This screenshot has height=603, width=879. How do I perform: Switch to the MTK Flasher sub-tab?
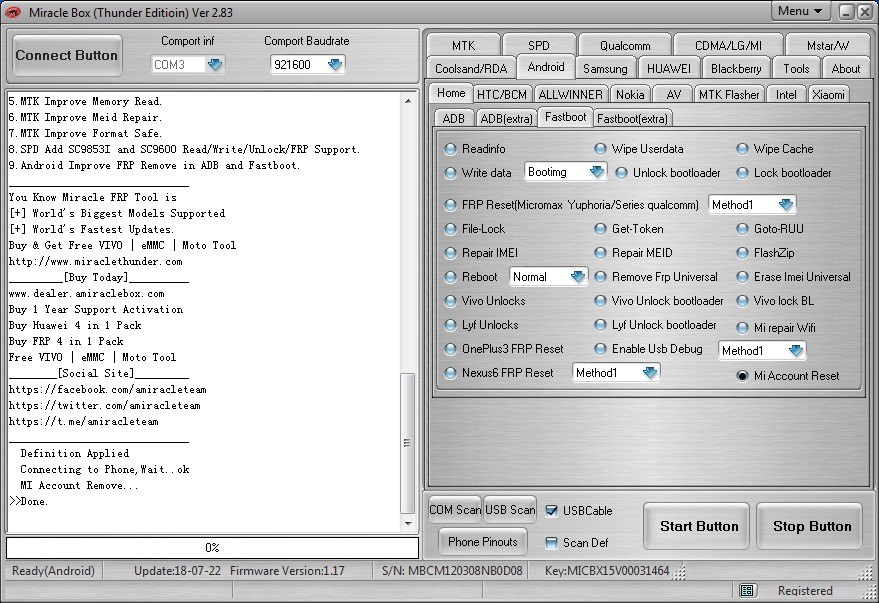coord(729,95)
